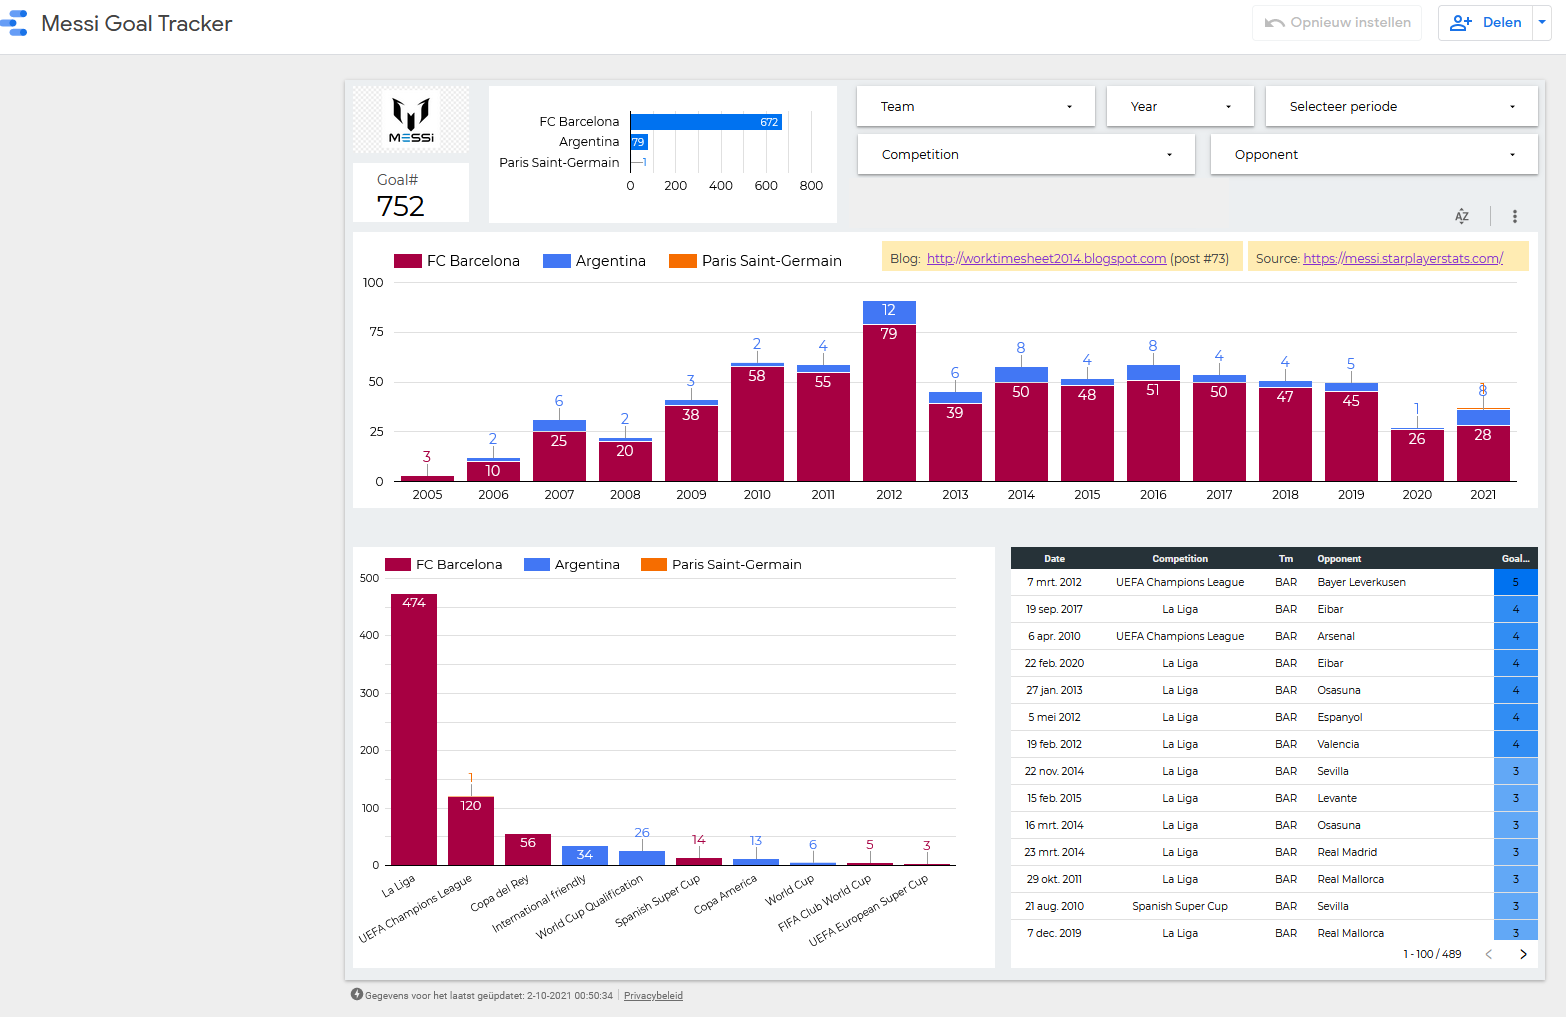Image resolution: width=1566 pixels, height=1017 pixels.
Task: Click the red FC Barcelona color swatch in legend
Action: (410, 260)
